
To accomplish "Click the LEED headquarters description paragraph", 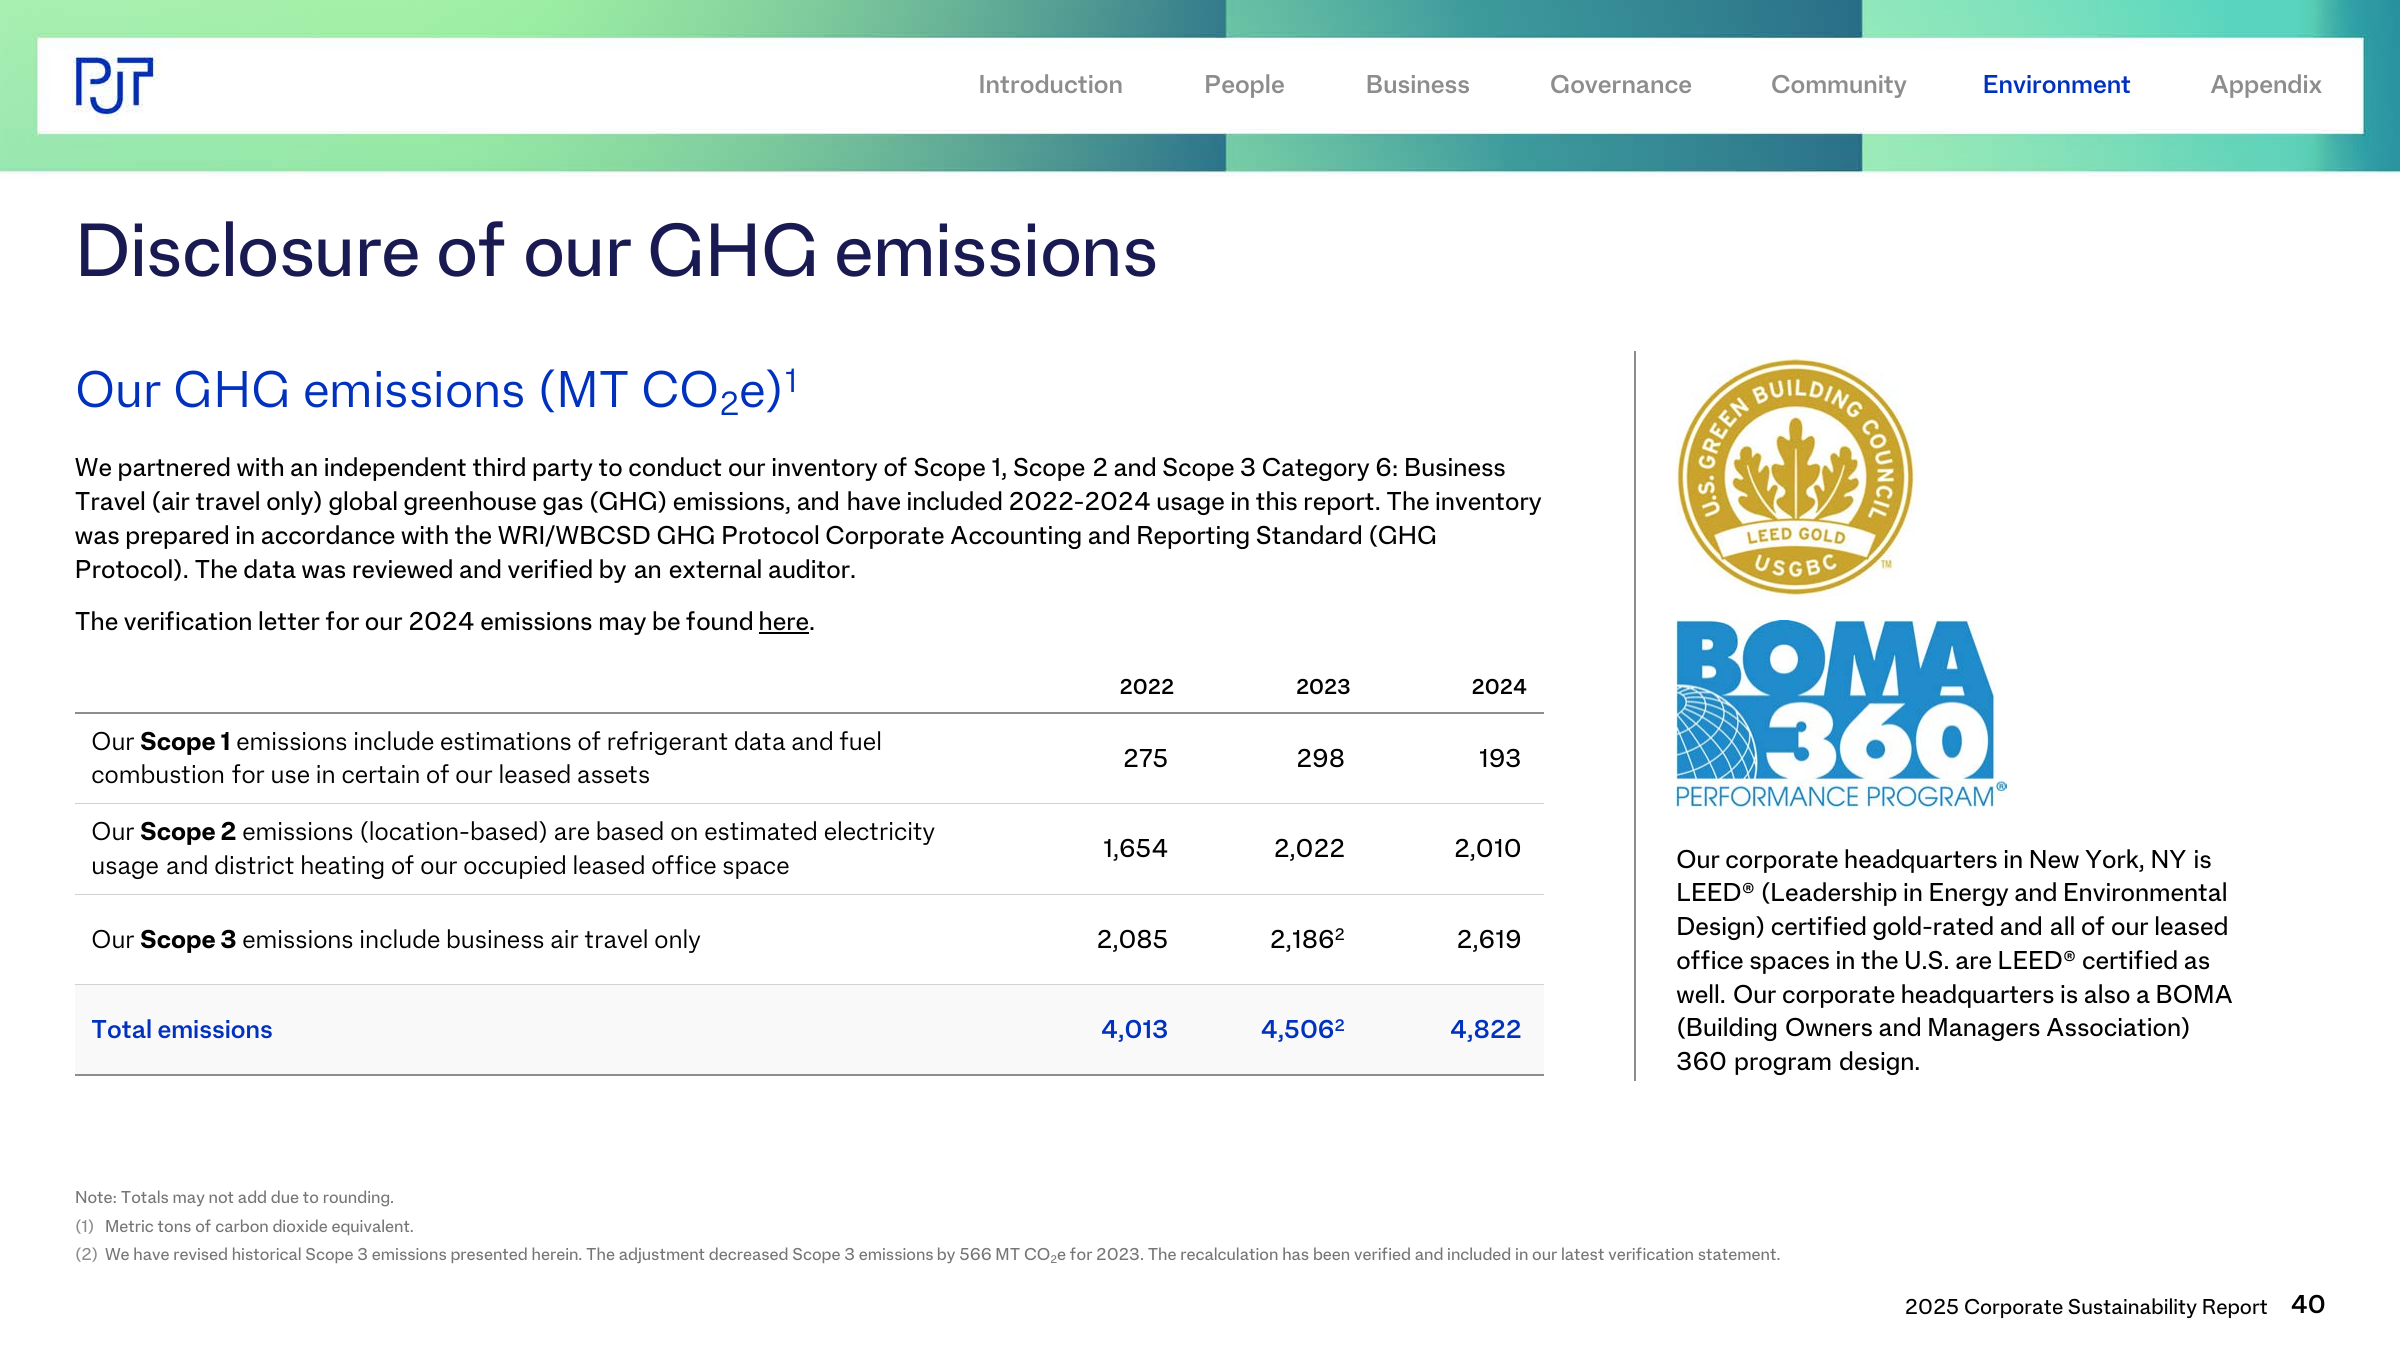I will tap(1954, 961).
